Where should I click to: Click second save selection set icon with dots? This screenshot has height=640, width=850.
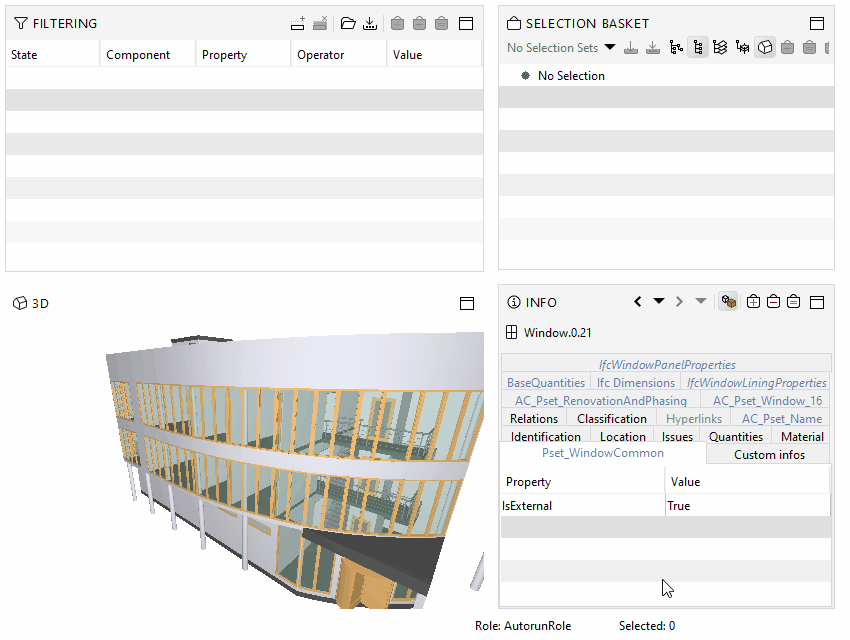[x=653, y=48]
